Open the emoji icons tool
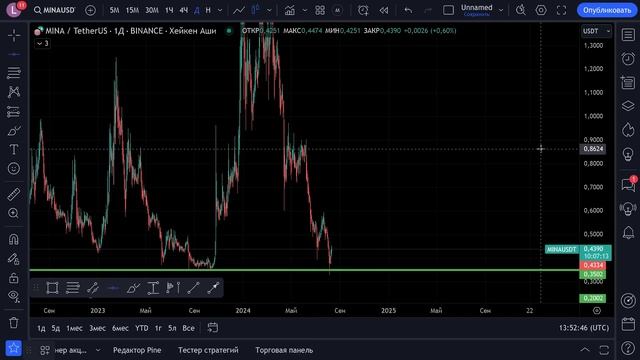The image size is (640, 360). tap(14, 169)
